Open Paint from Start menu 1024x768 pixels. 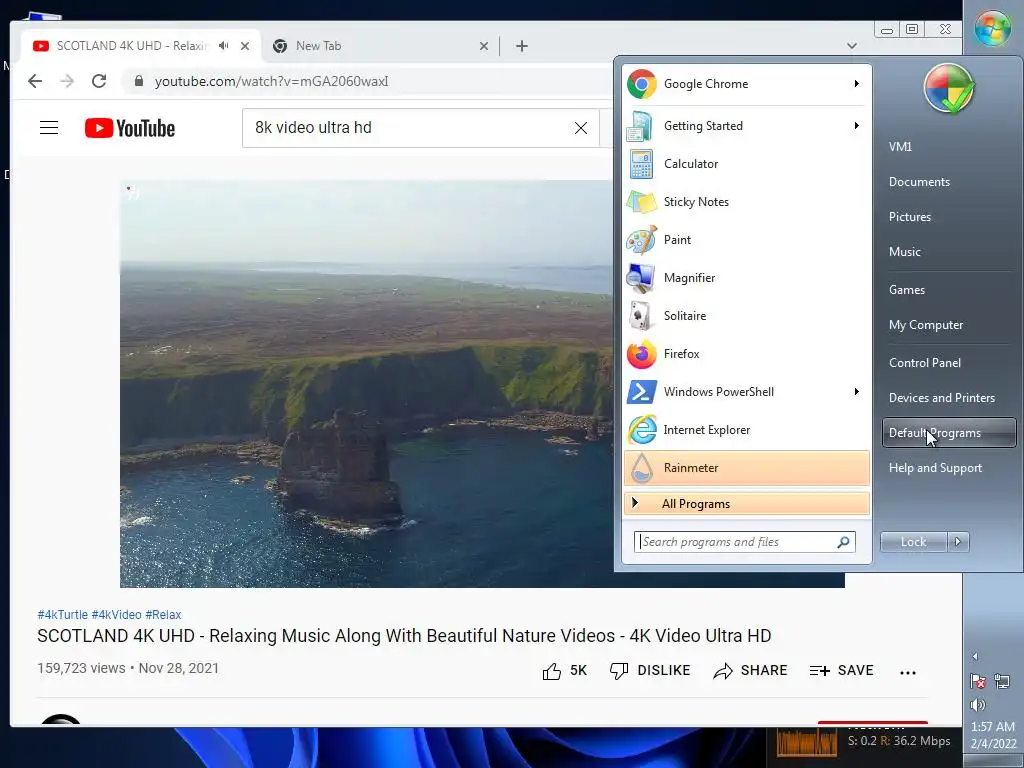tap(746, 240)
